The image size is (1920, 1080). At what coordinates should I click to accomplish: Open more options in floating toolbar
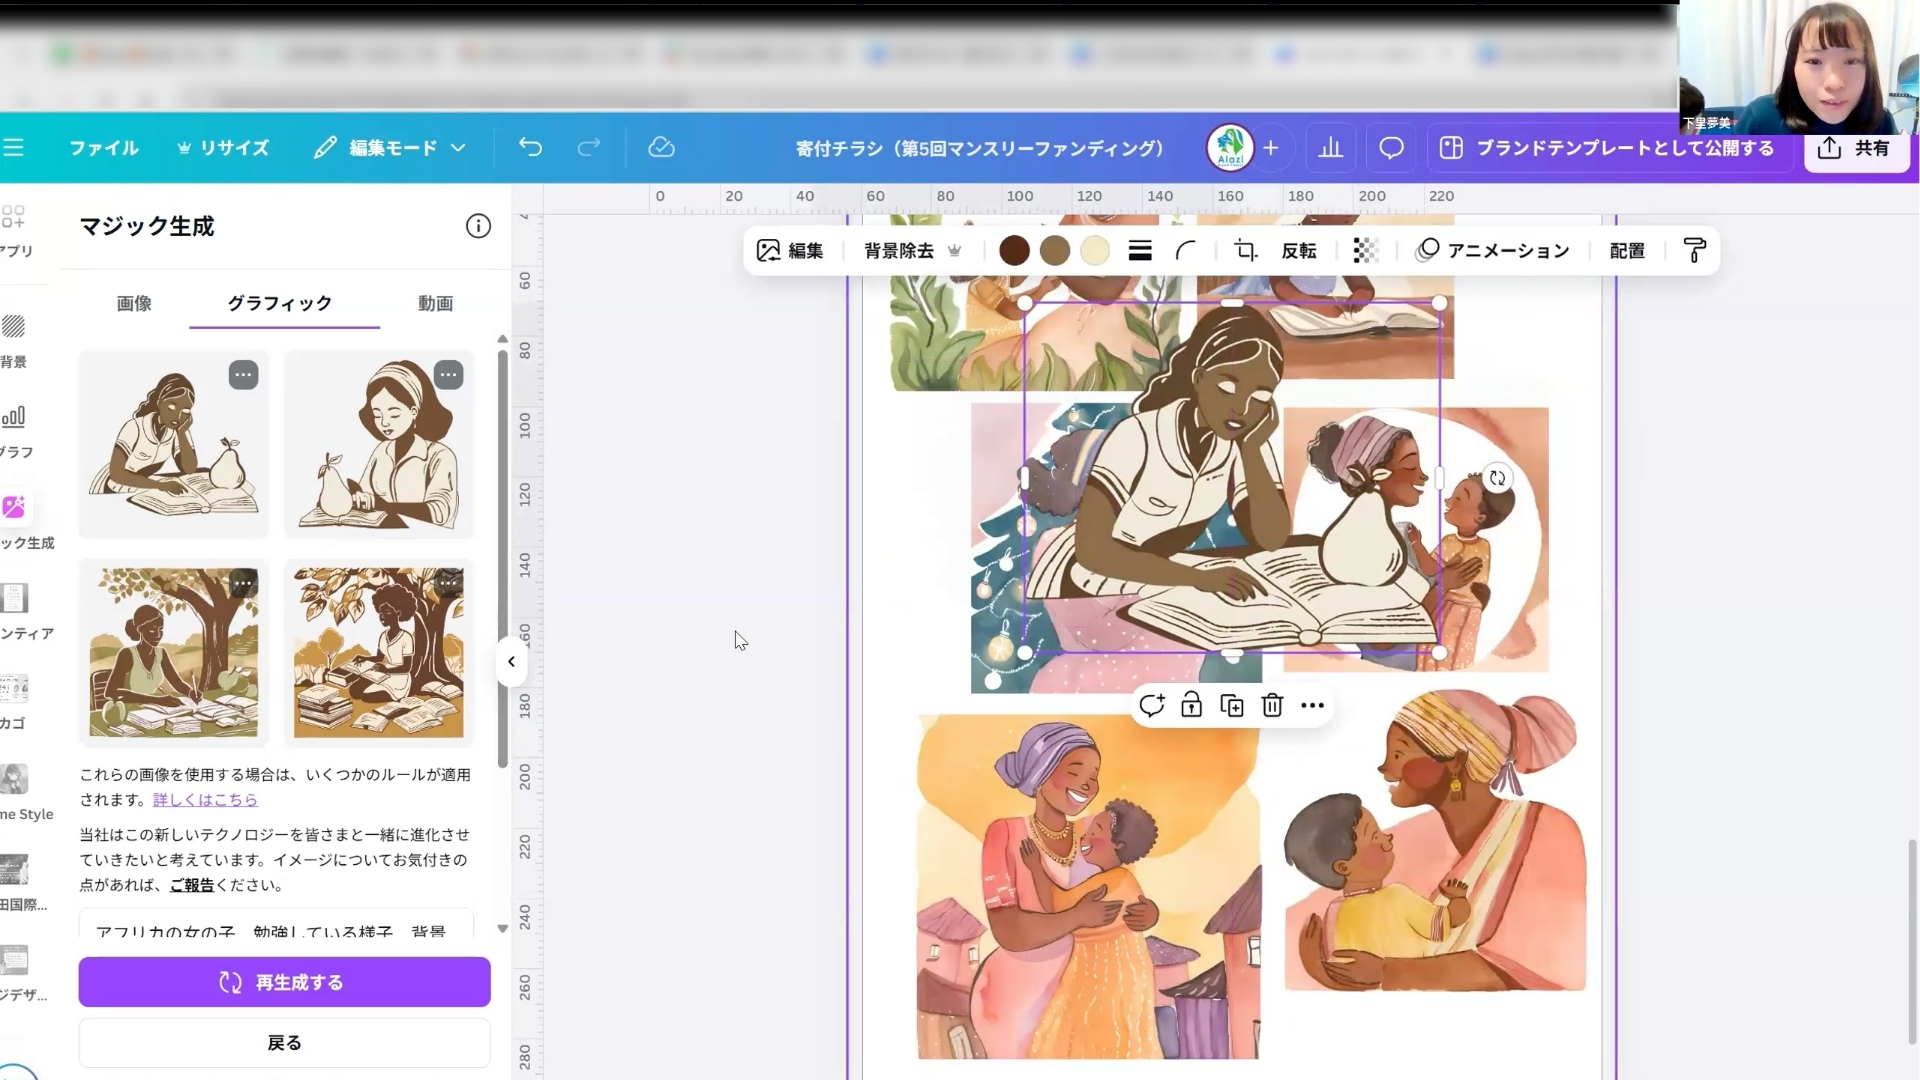pyautogui.click(x=1313, y=706)
